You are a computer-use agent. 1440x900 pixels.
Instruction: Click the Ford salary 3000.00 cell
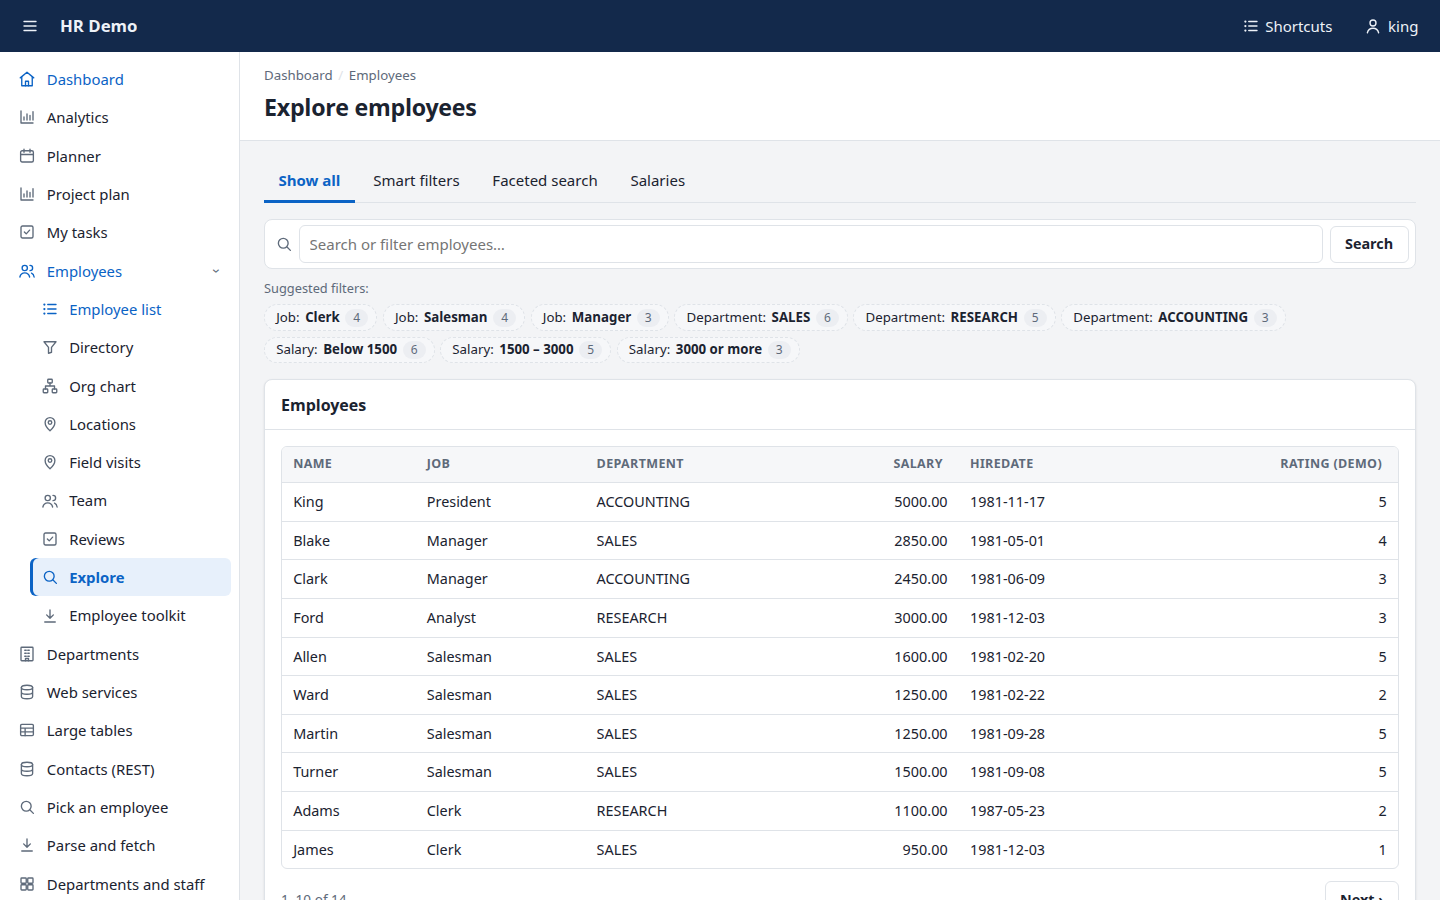921,618
